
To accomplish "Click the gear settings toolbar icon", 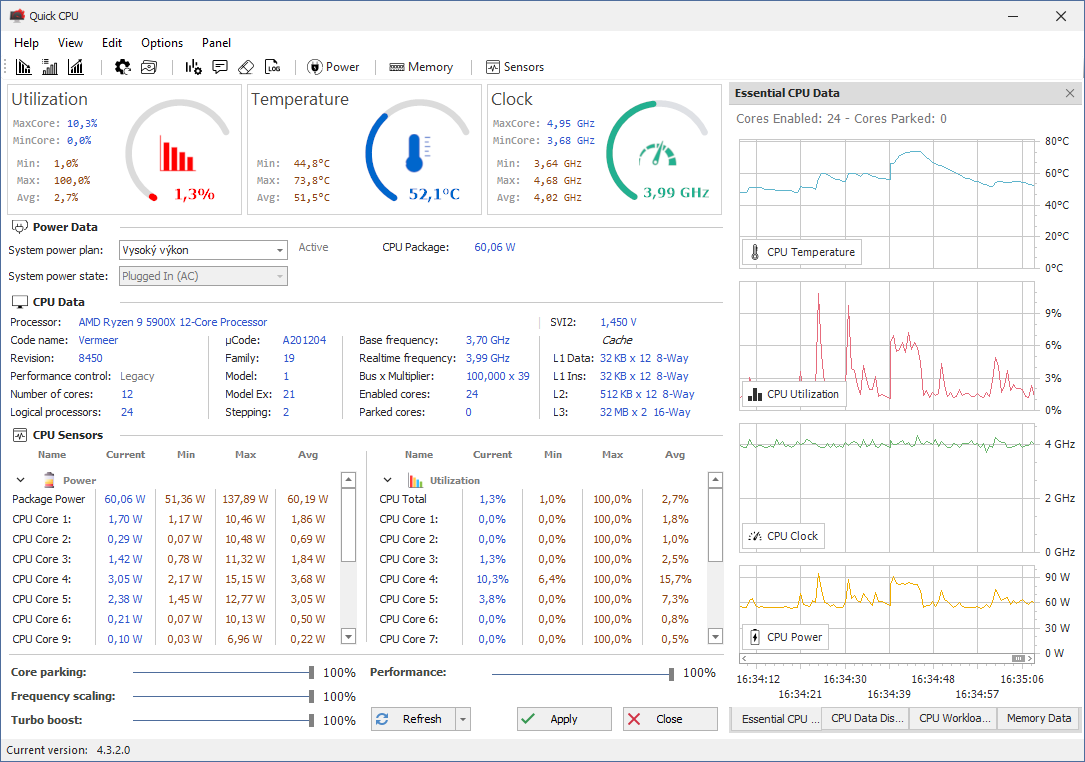I will pos(123,67).
